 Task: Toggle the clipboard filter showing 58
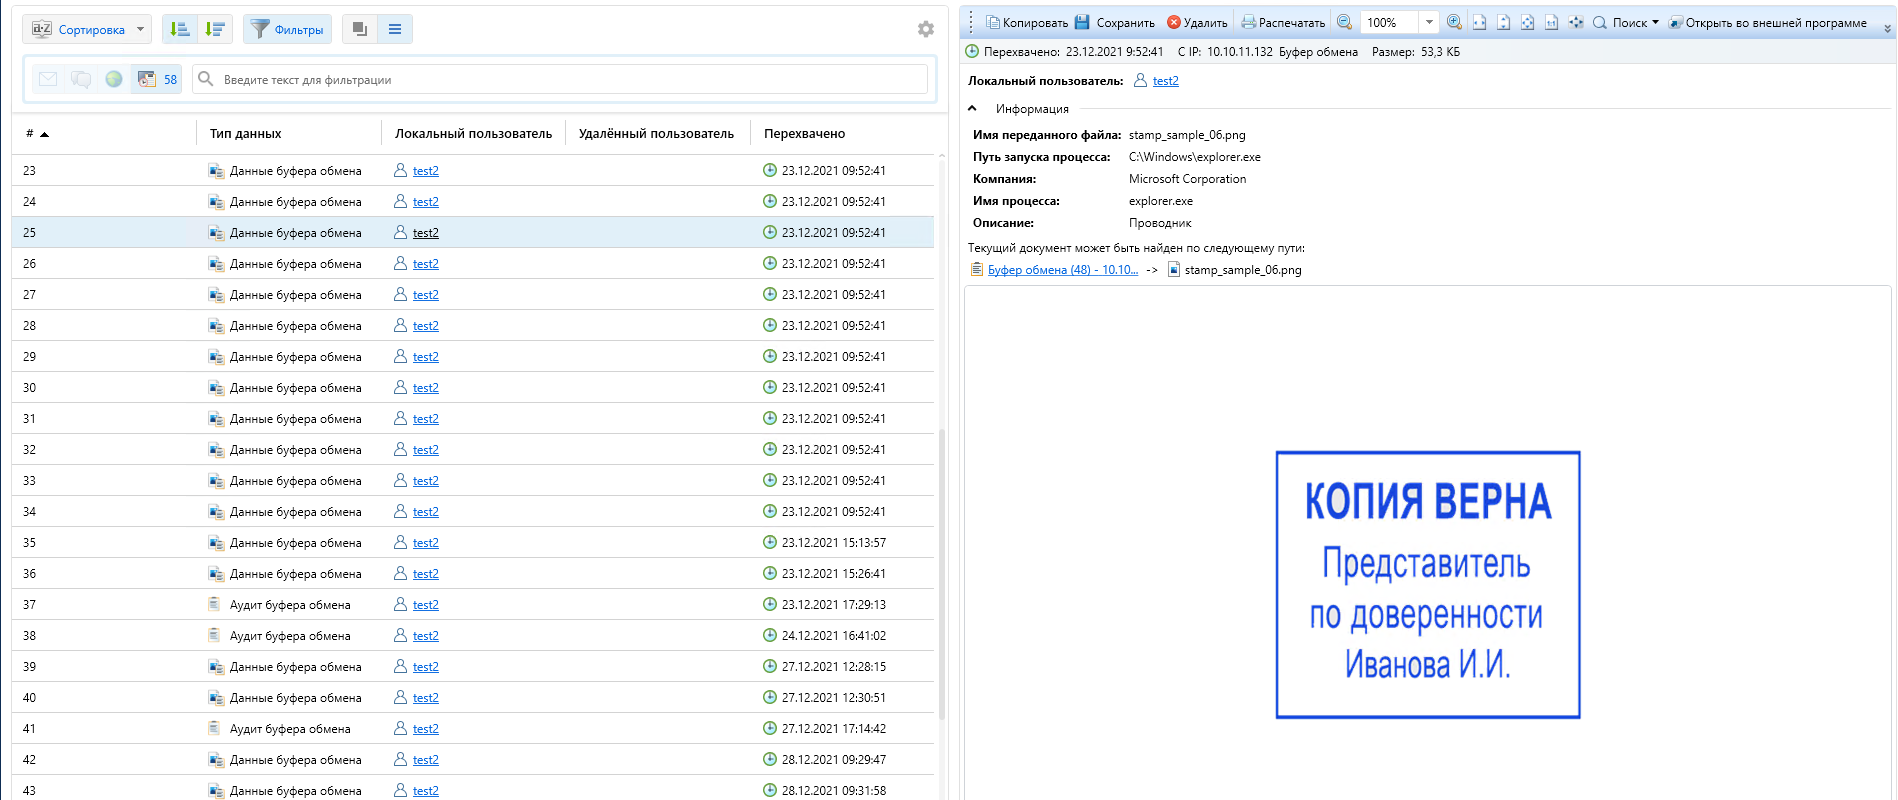[x=157, y=79]
